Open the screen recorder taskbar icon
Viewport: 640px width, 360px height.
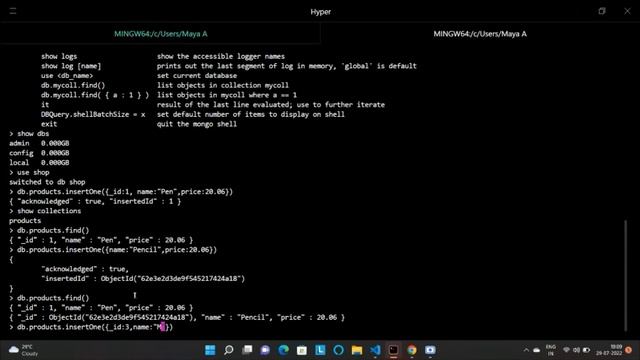[x=430, y=350]
